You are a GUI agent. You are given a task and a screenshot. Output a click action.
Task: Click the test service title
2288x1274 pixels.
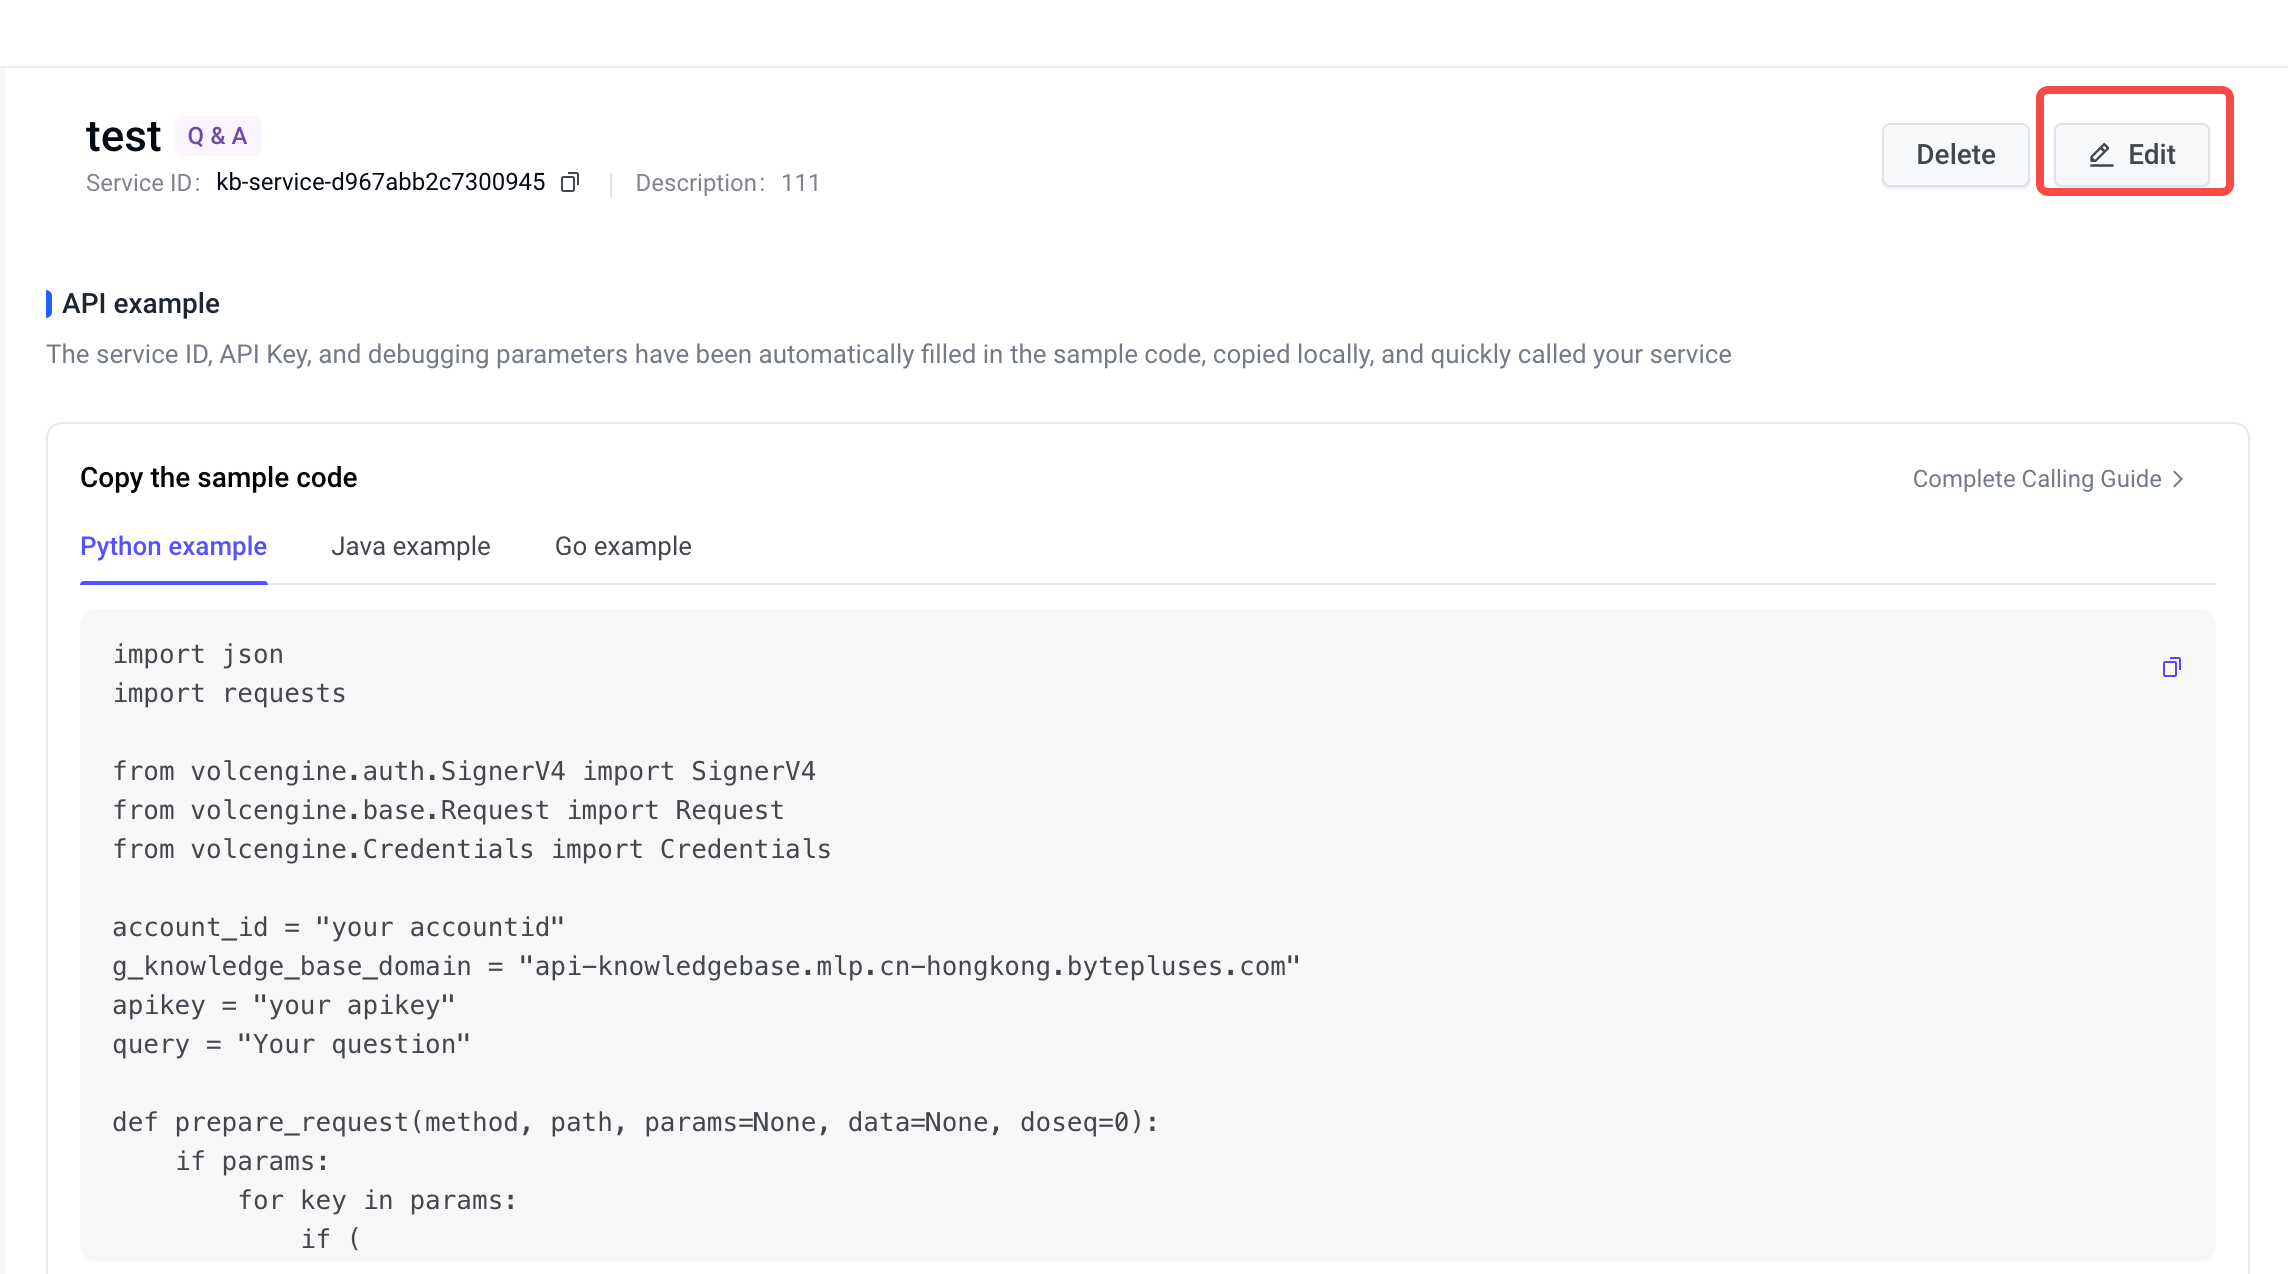click(x=123, y=136)
